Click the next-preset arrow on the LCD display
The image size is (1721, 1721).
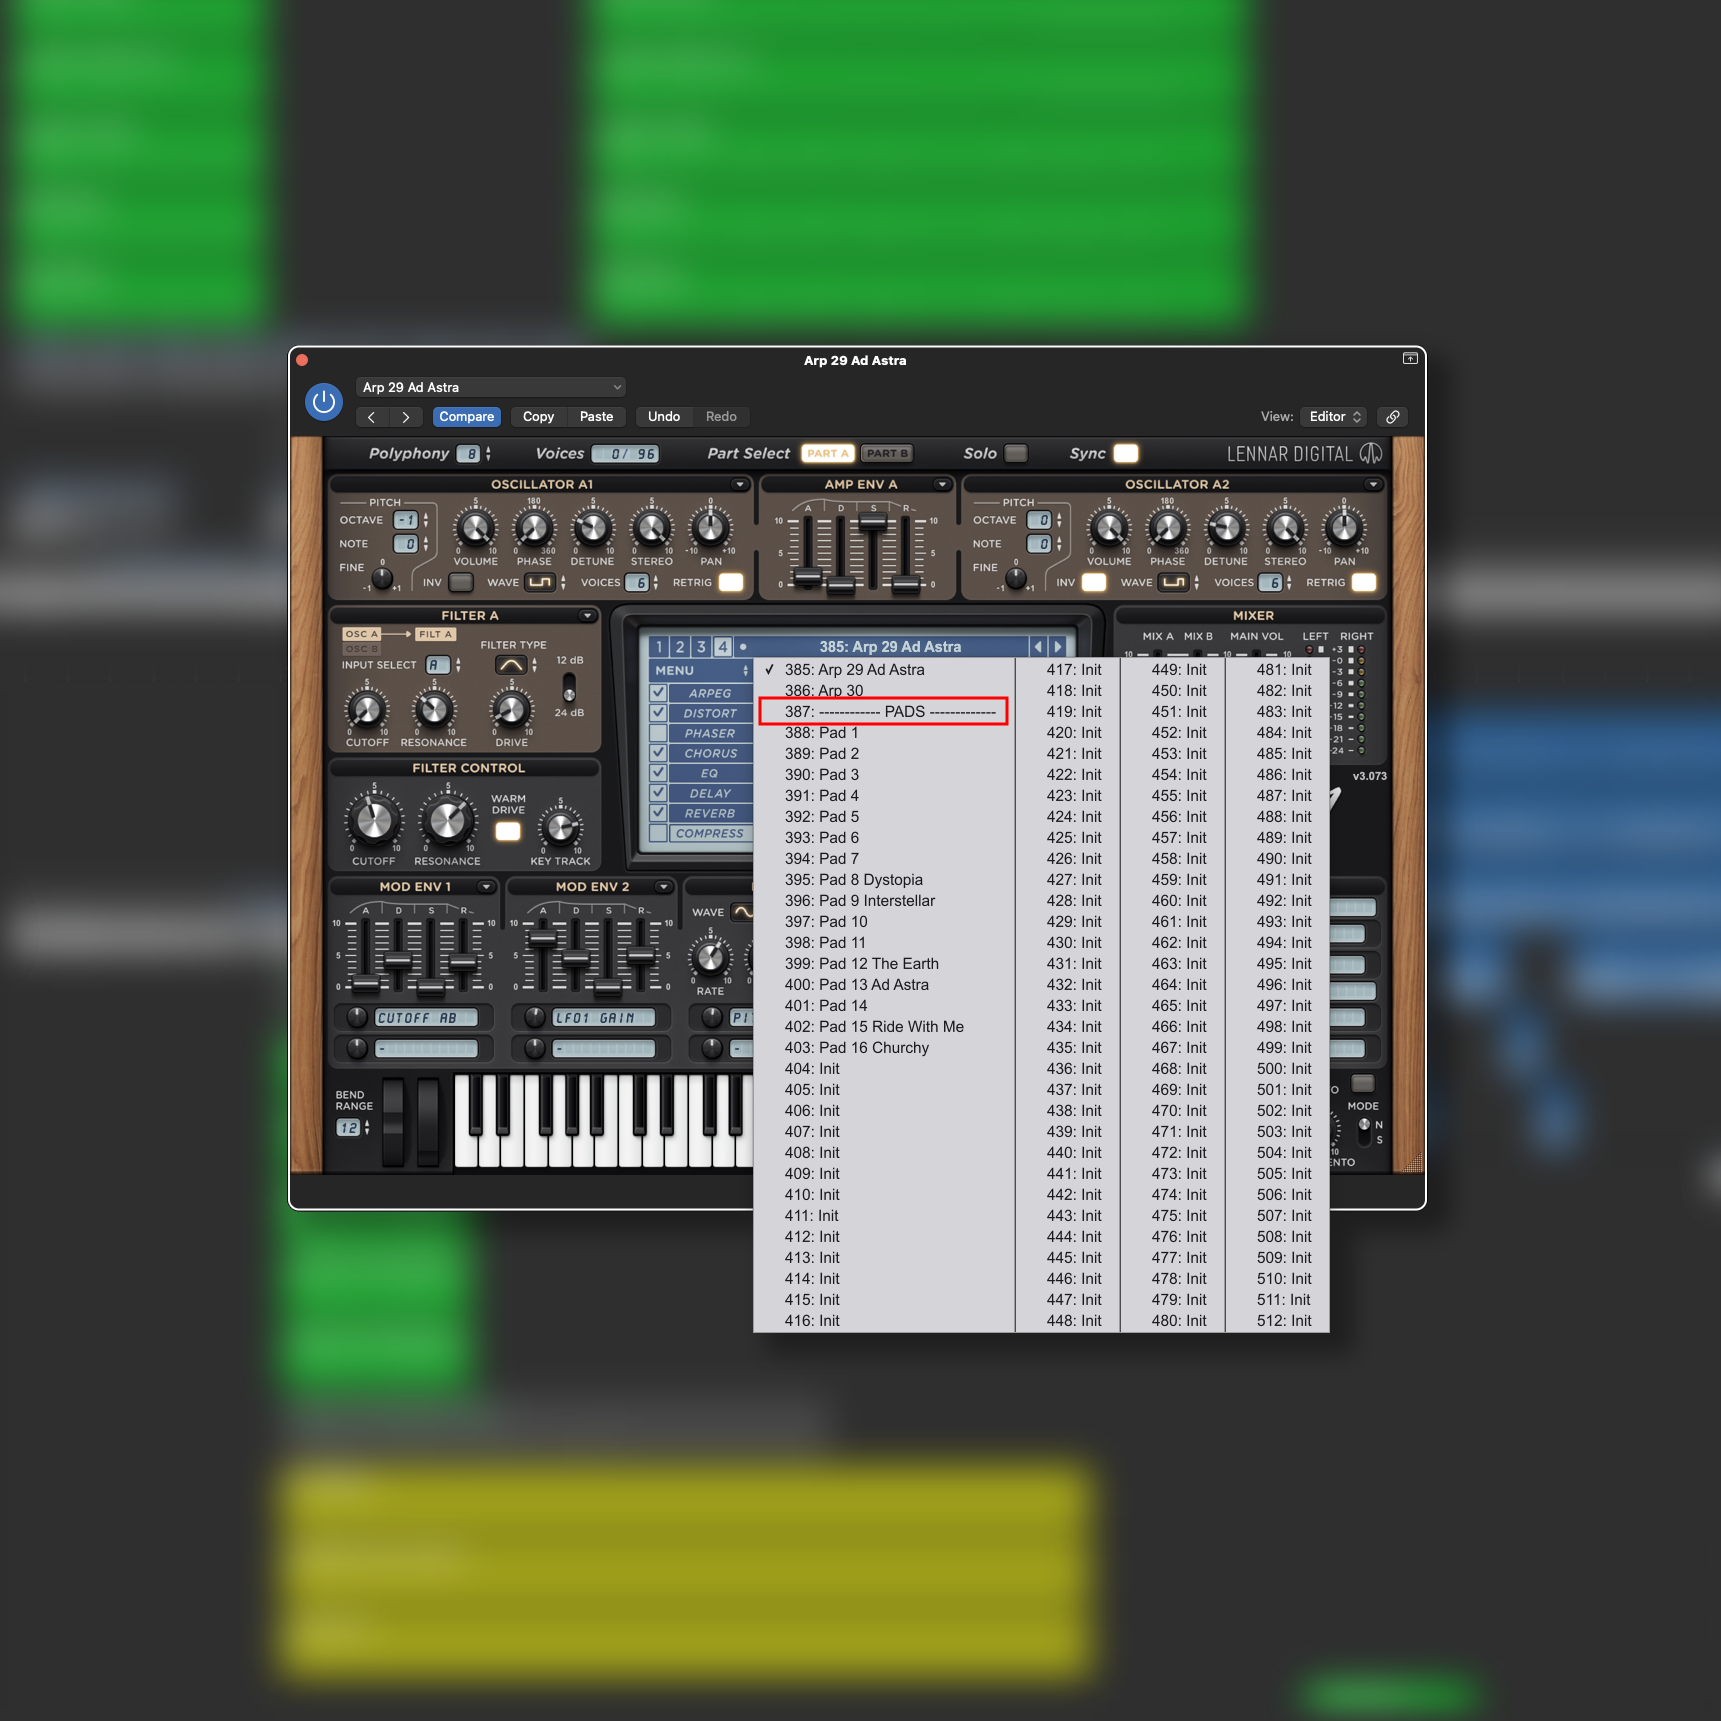coord(1059,646)
